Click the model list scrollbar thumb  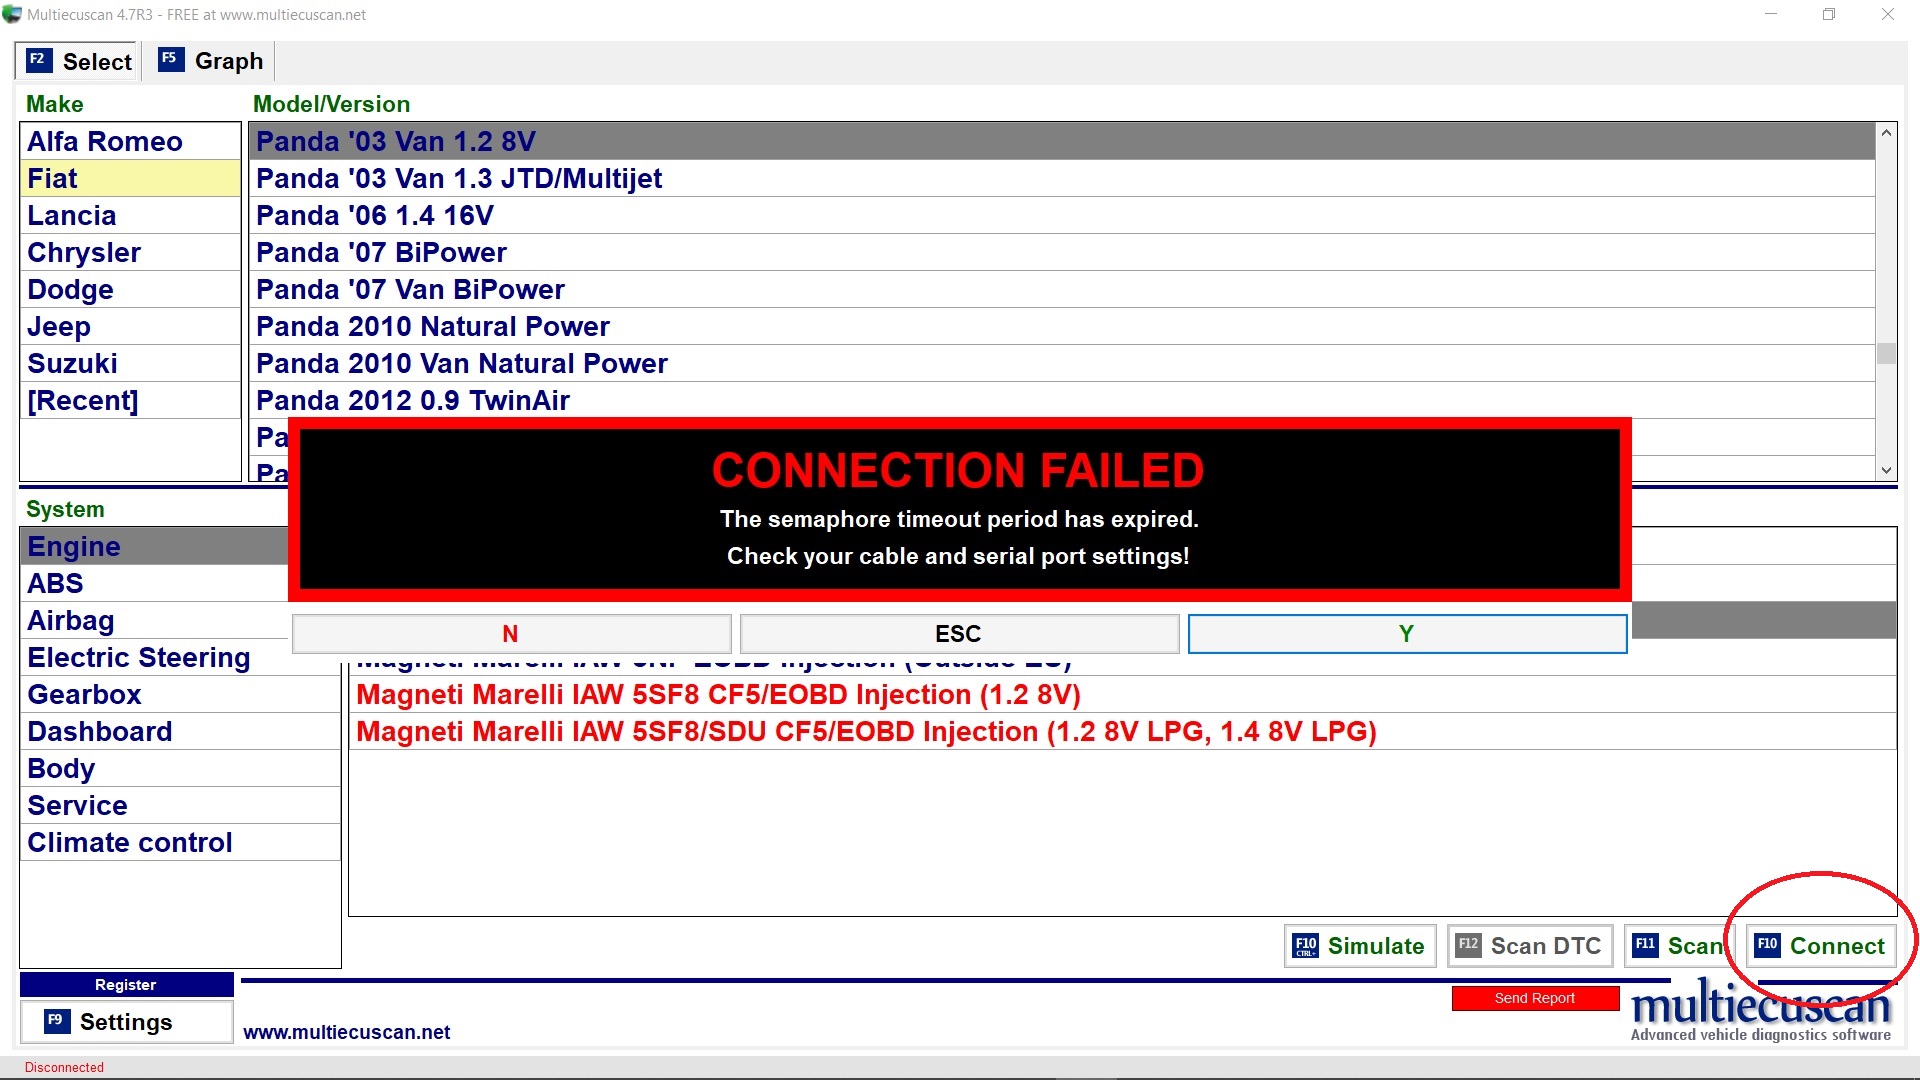[1886, 353]
